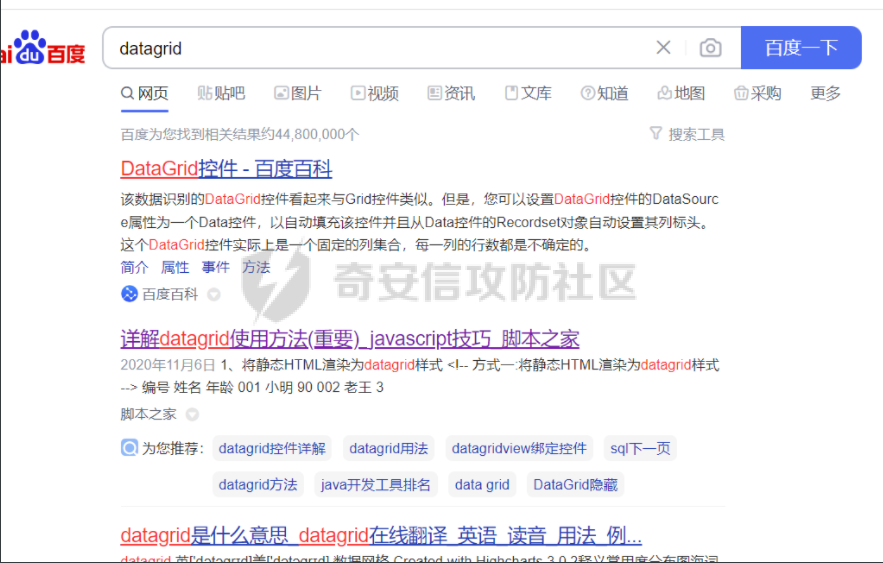883x563 pixels.
Task: Open datagrid是什么意思 translation result
Action: pyautogui.click(x=381, y=535)
